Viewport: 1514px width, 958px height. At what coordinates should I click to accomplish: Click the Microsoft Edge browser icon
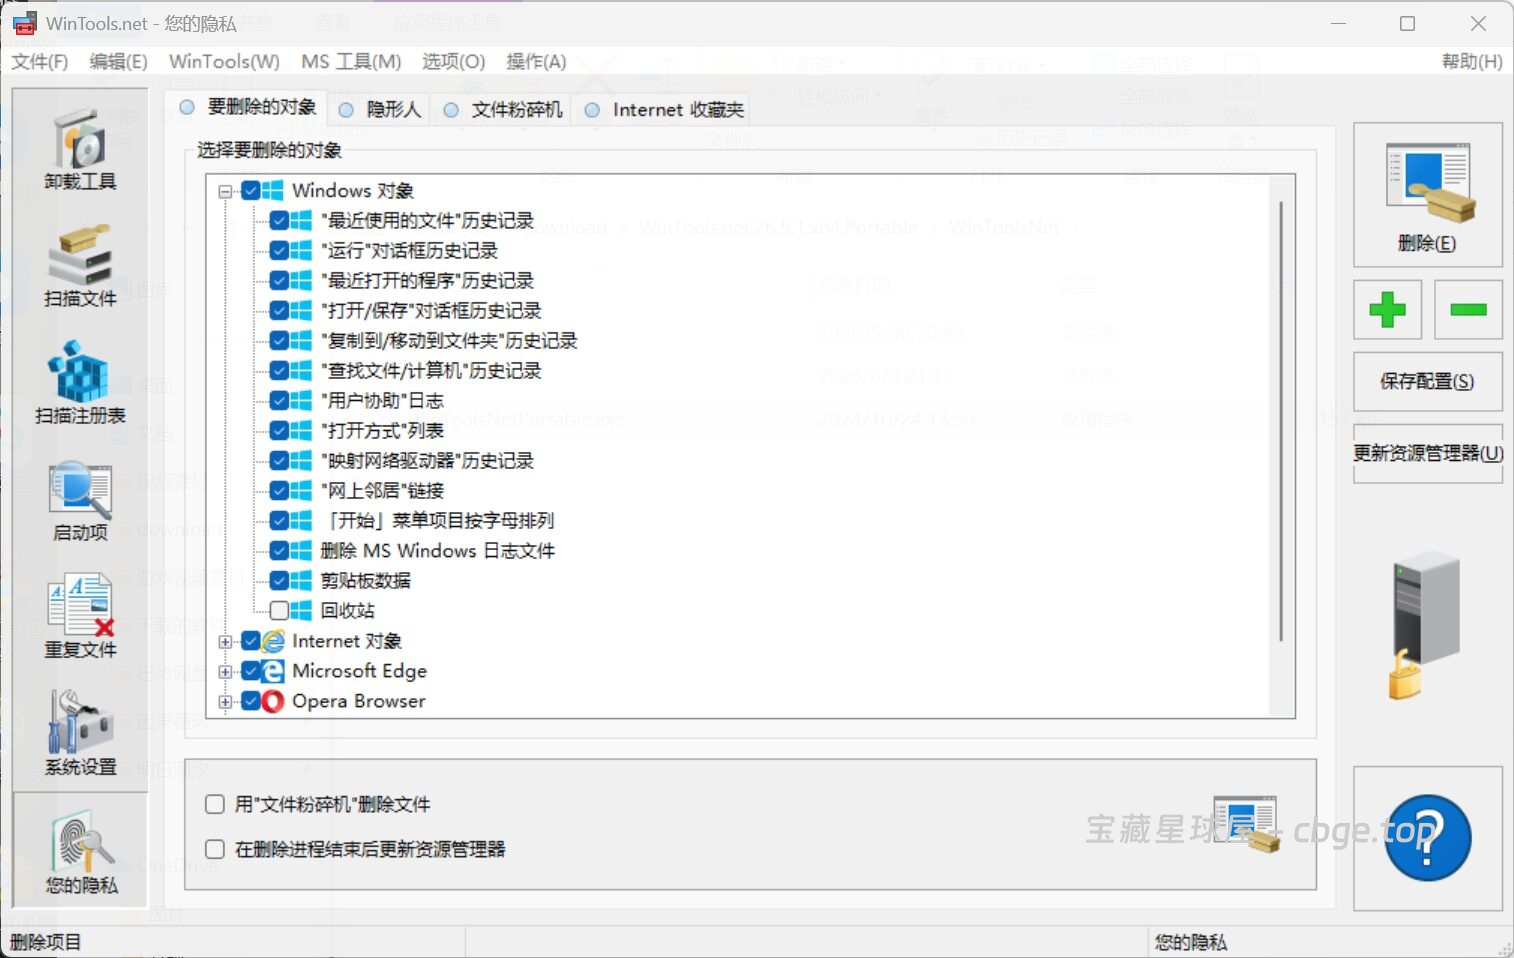pos(273,671)
